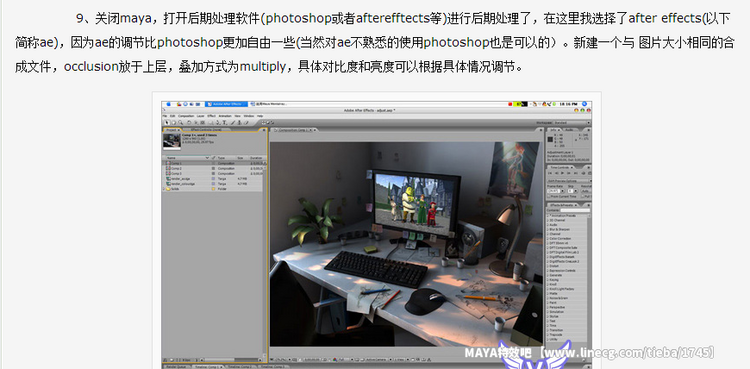The height and width of the screenshot is (369, 750).
Task: Switch to the Audio panel tab
Action: pyautogui.click(x=570, y=130)
